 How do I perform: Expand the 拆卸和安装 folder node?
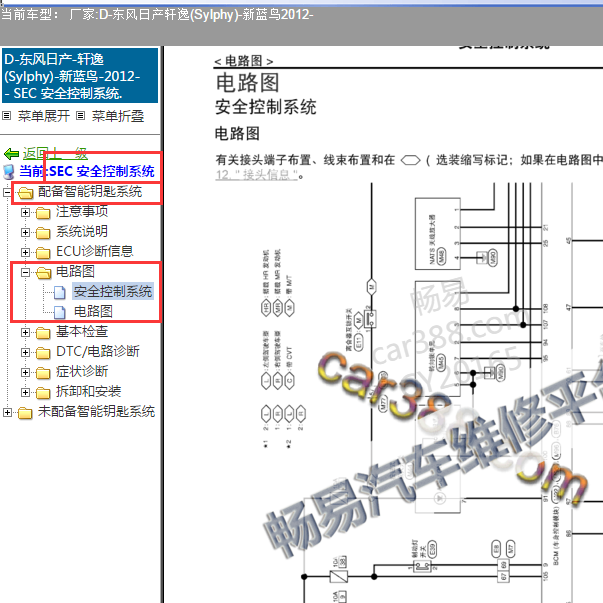25,392
